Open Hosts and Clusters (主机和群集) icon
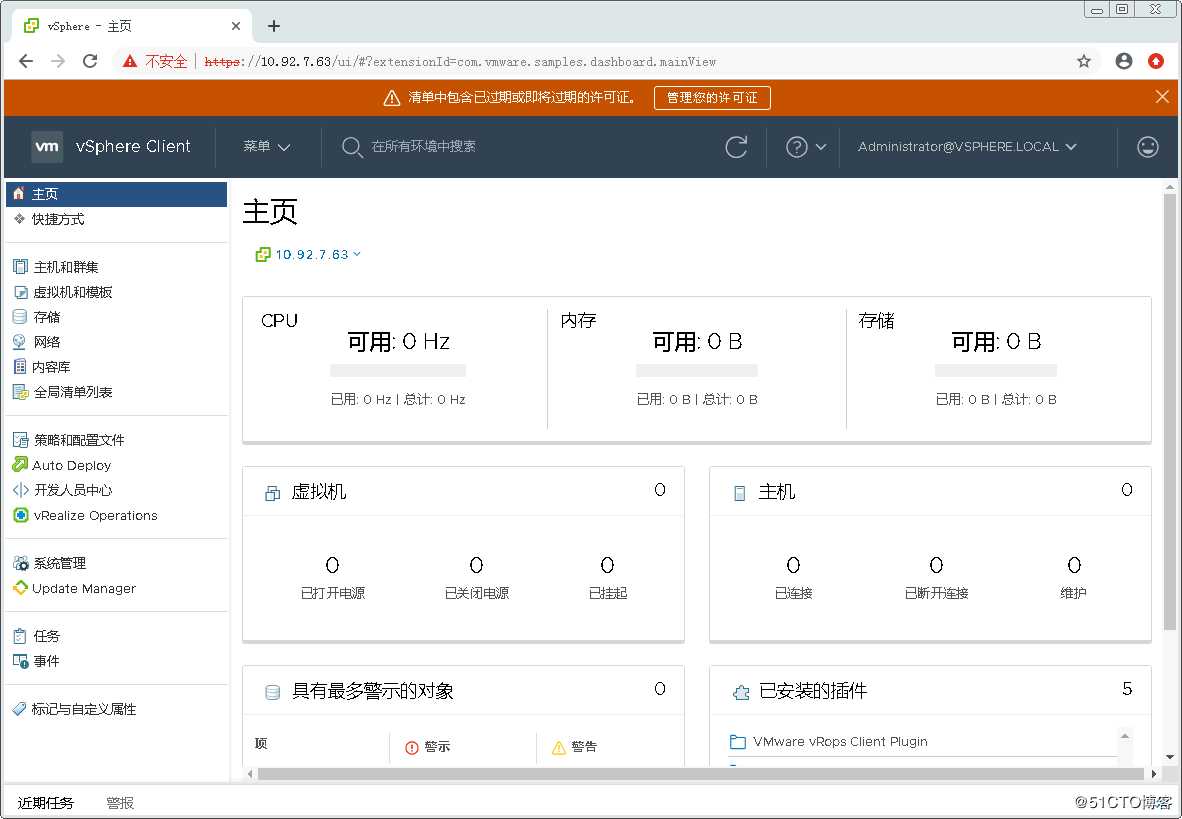The height and width of the screenshot is (819, 1182). 20,266
